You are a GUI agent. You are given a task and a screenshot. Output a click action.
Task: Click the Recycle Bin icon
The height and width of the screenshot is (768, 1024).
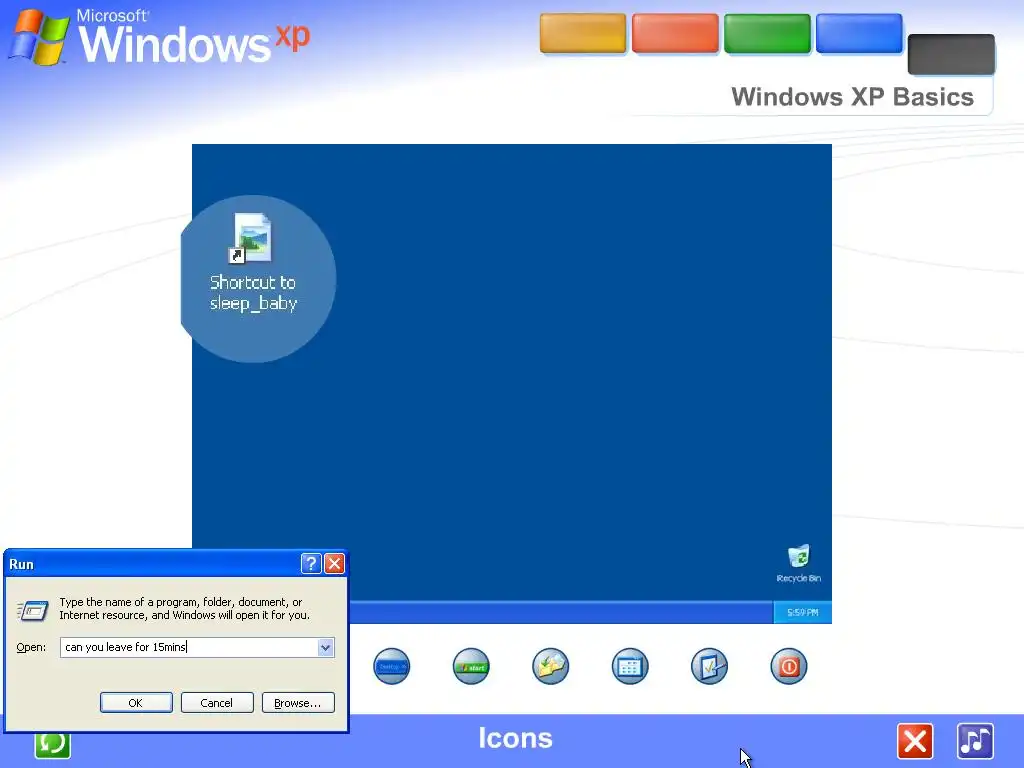(799, 564)
